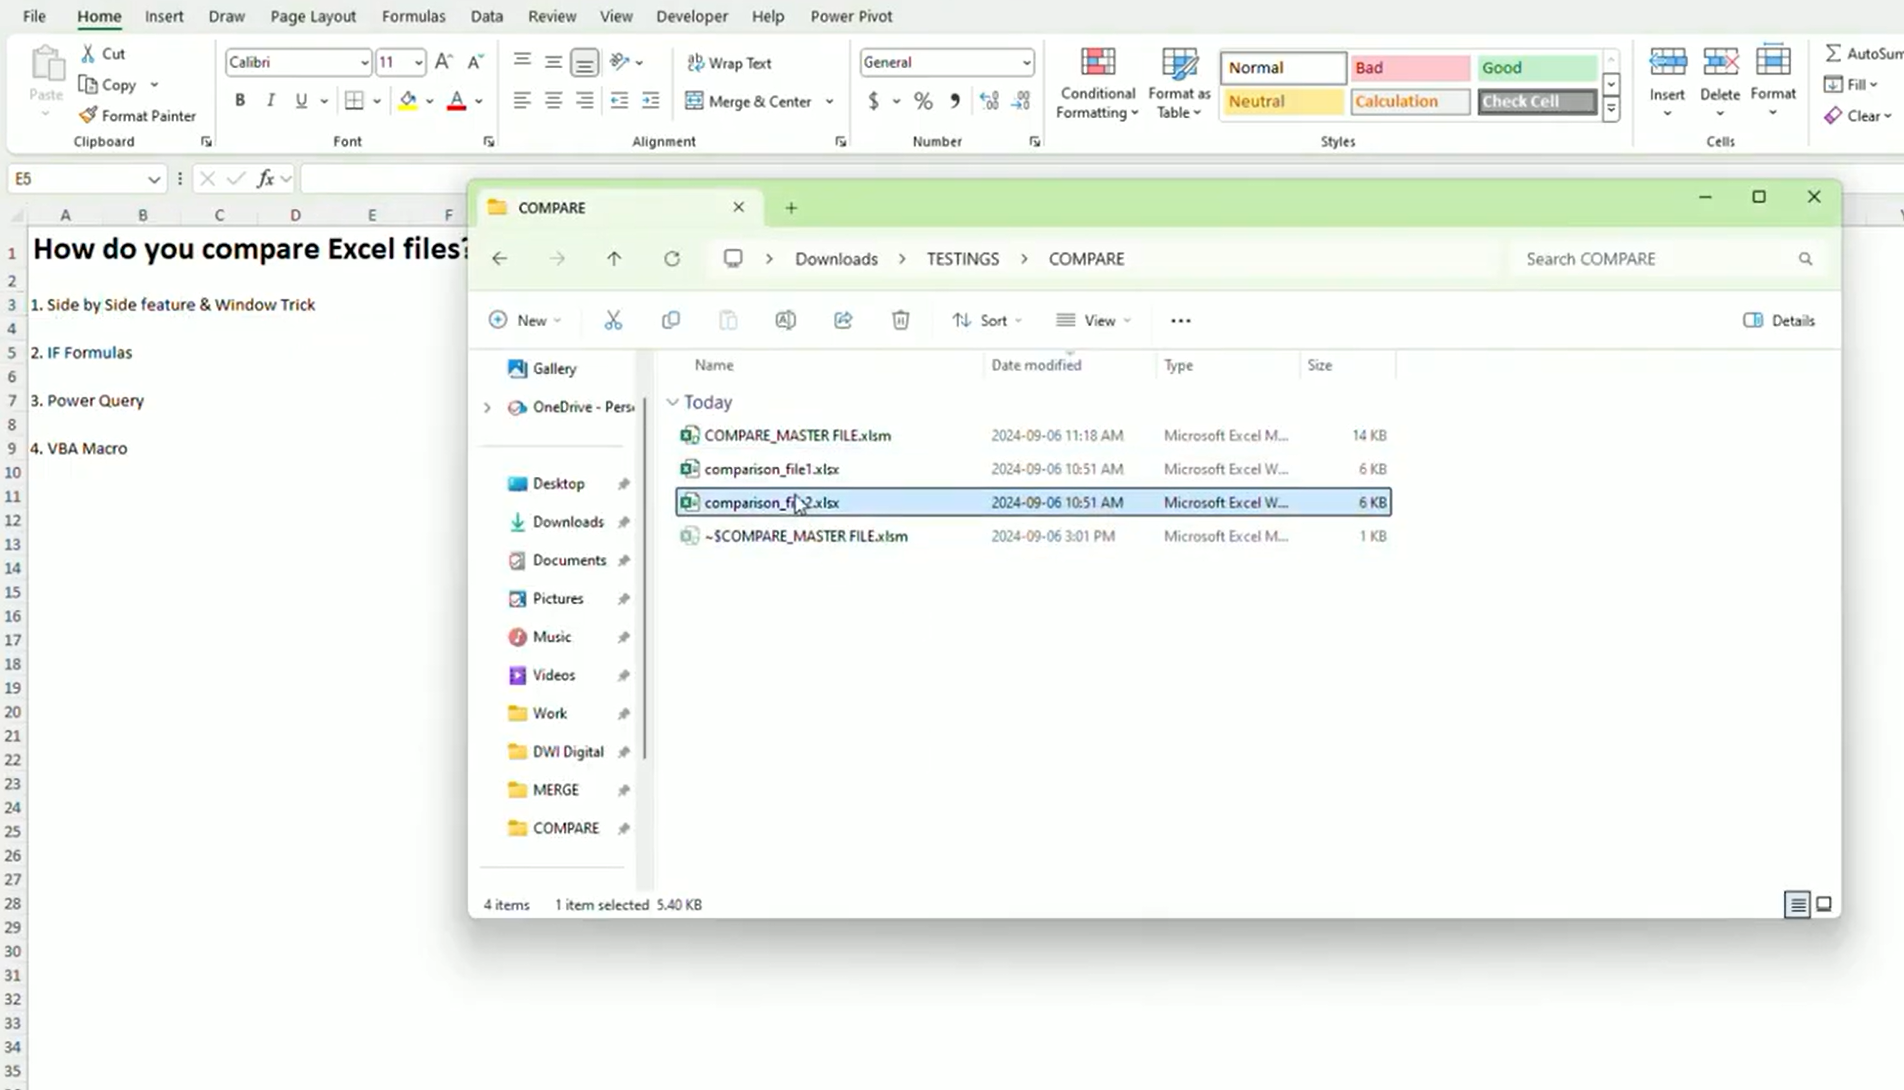The image size is (1904, 1090).
Task: Increase decimal places
Action: [x=989, y=101]
